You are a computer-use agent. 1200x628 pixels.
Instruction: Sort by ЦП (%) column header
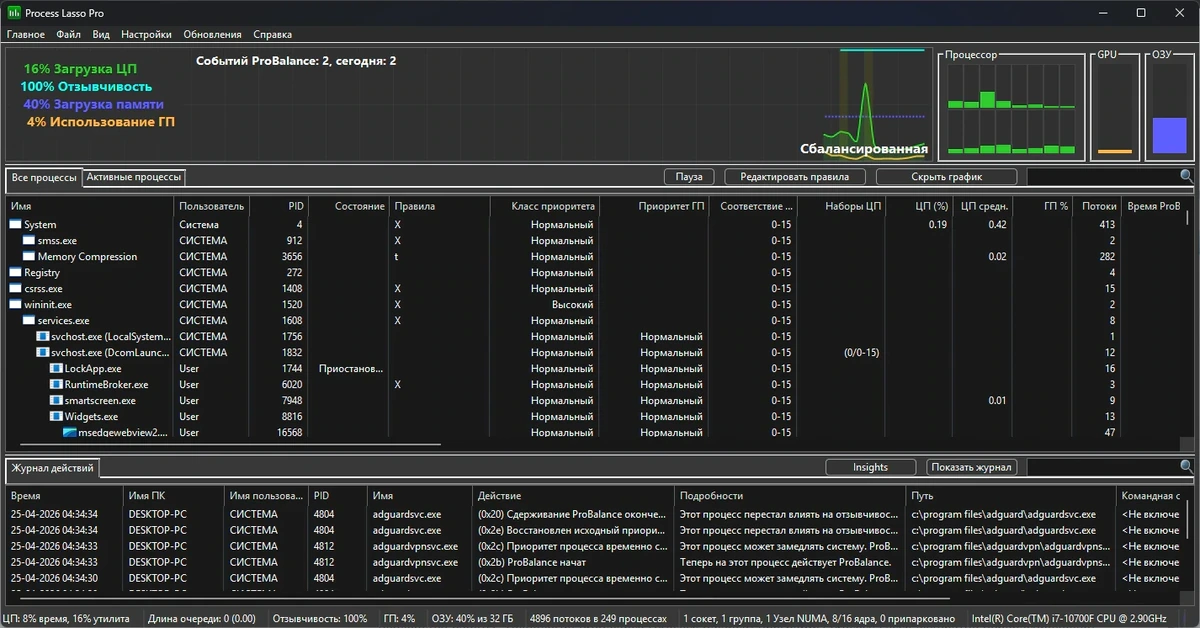point(919,206)
